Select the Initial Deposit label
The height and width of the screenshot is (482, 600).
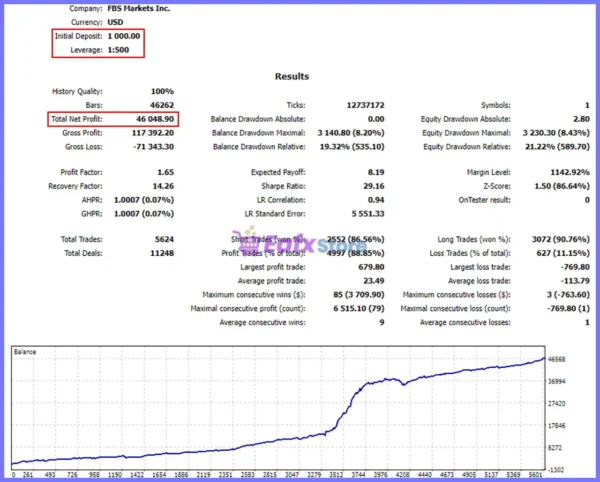click(x=78, y=36)
